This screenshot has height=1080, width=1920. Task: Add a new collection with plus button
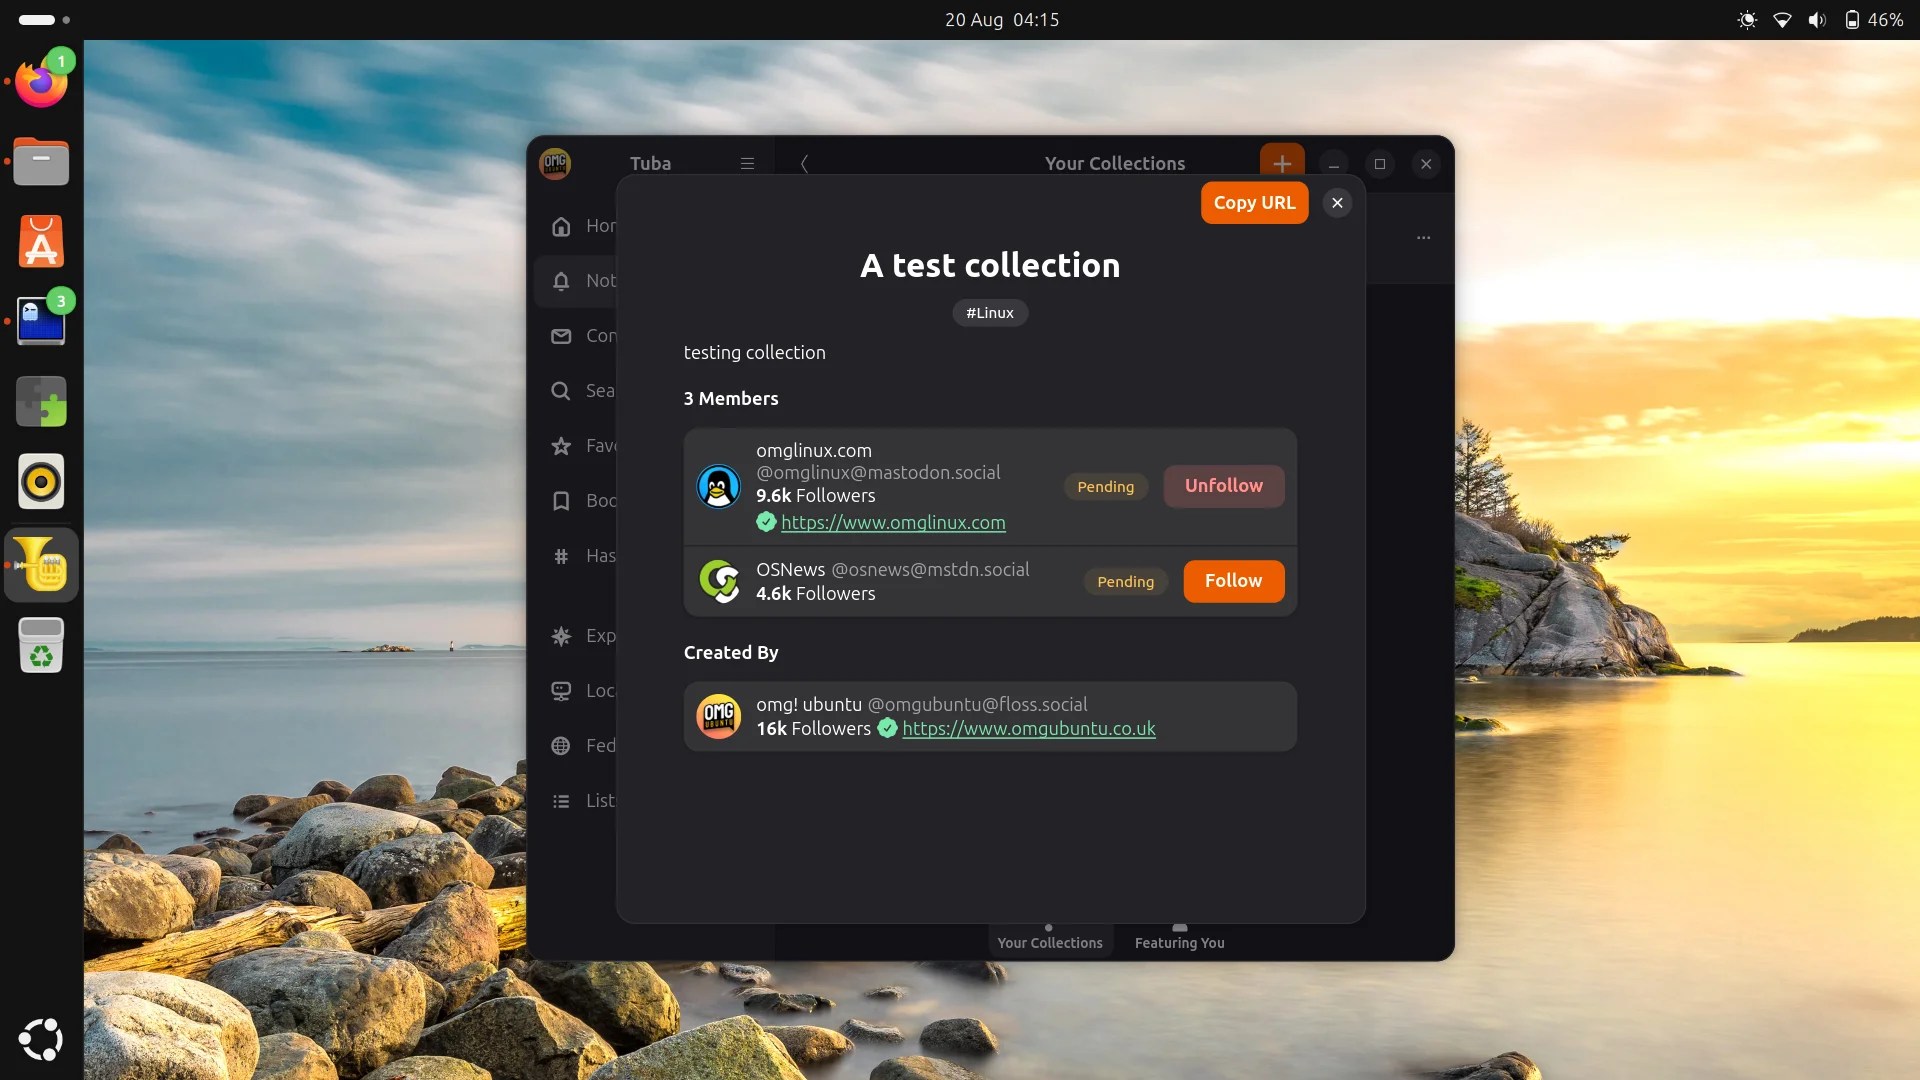tap(1282, 163)
